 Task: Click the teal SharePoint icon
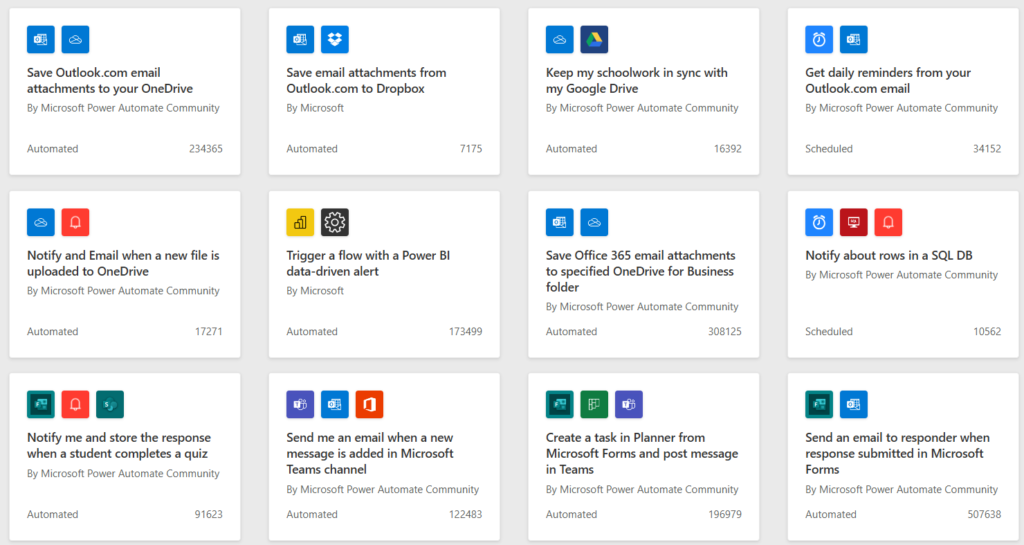110,404
